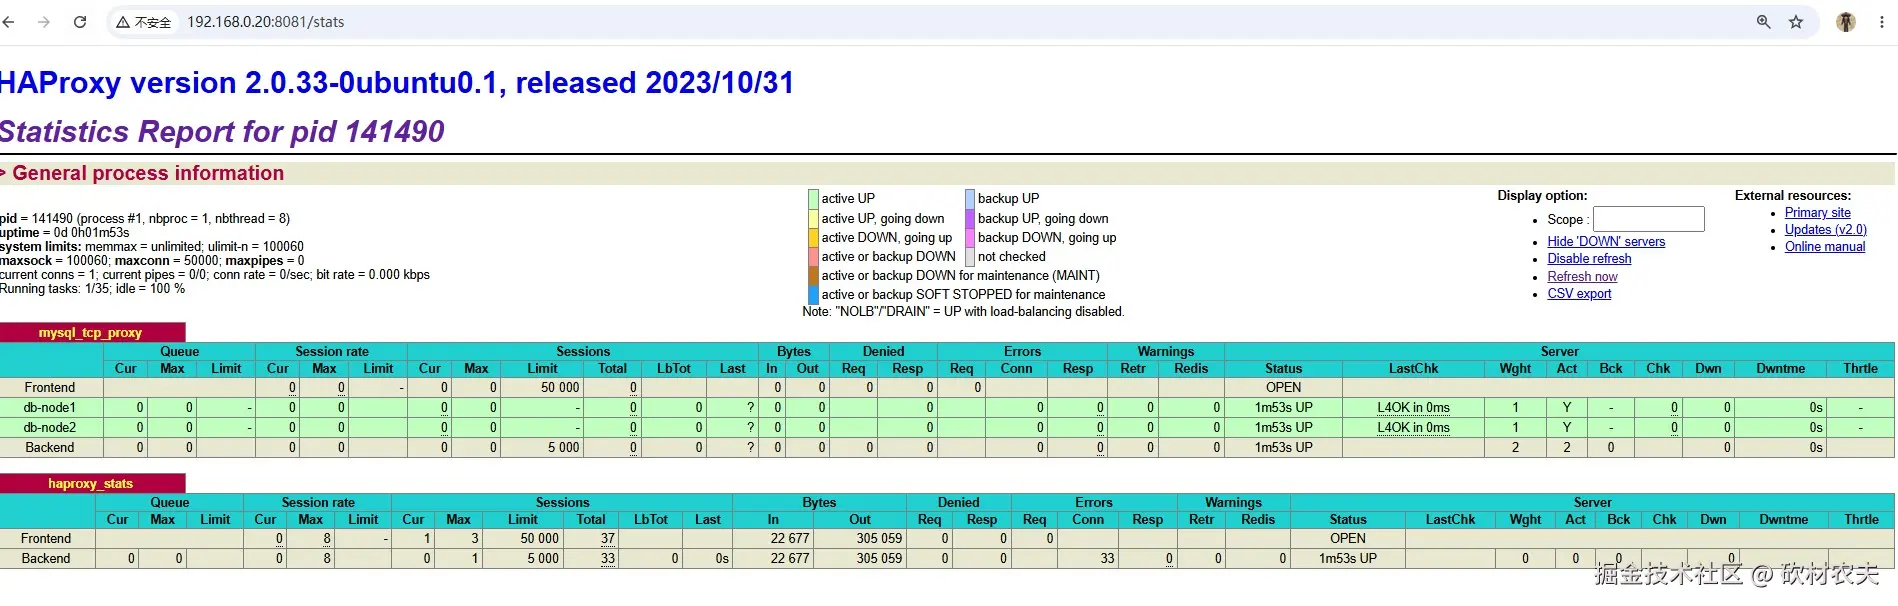The image size is (1898, 606).
Task: Click the not checked legend swatch
Action: (x=969, y=257)
